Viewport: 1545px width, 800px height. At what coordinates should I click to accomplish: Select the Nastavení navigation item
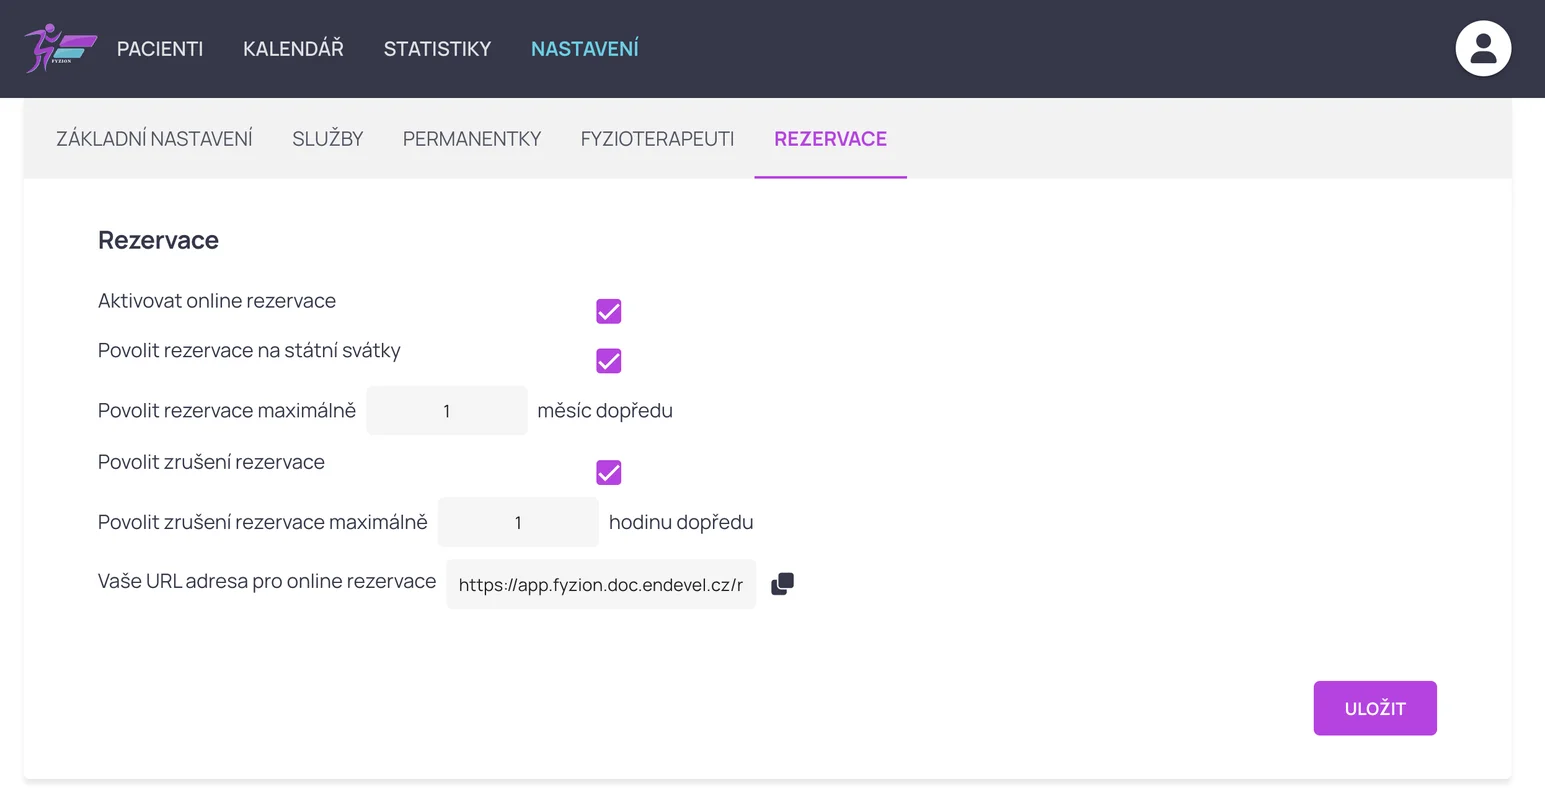(584, 49)
